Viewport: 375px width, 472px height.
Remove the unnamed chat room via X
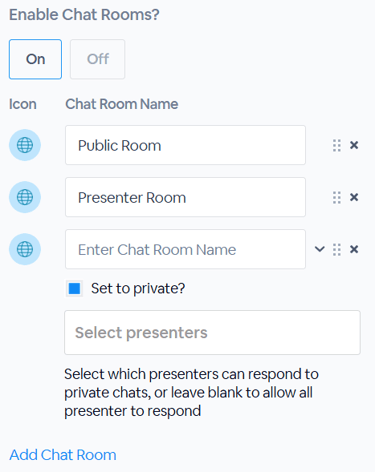coord(354,249)
